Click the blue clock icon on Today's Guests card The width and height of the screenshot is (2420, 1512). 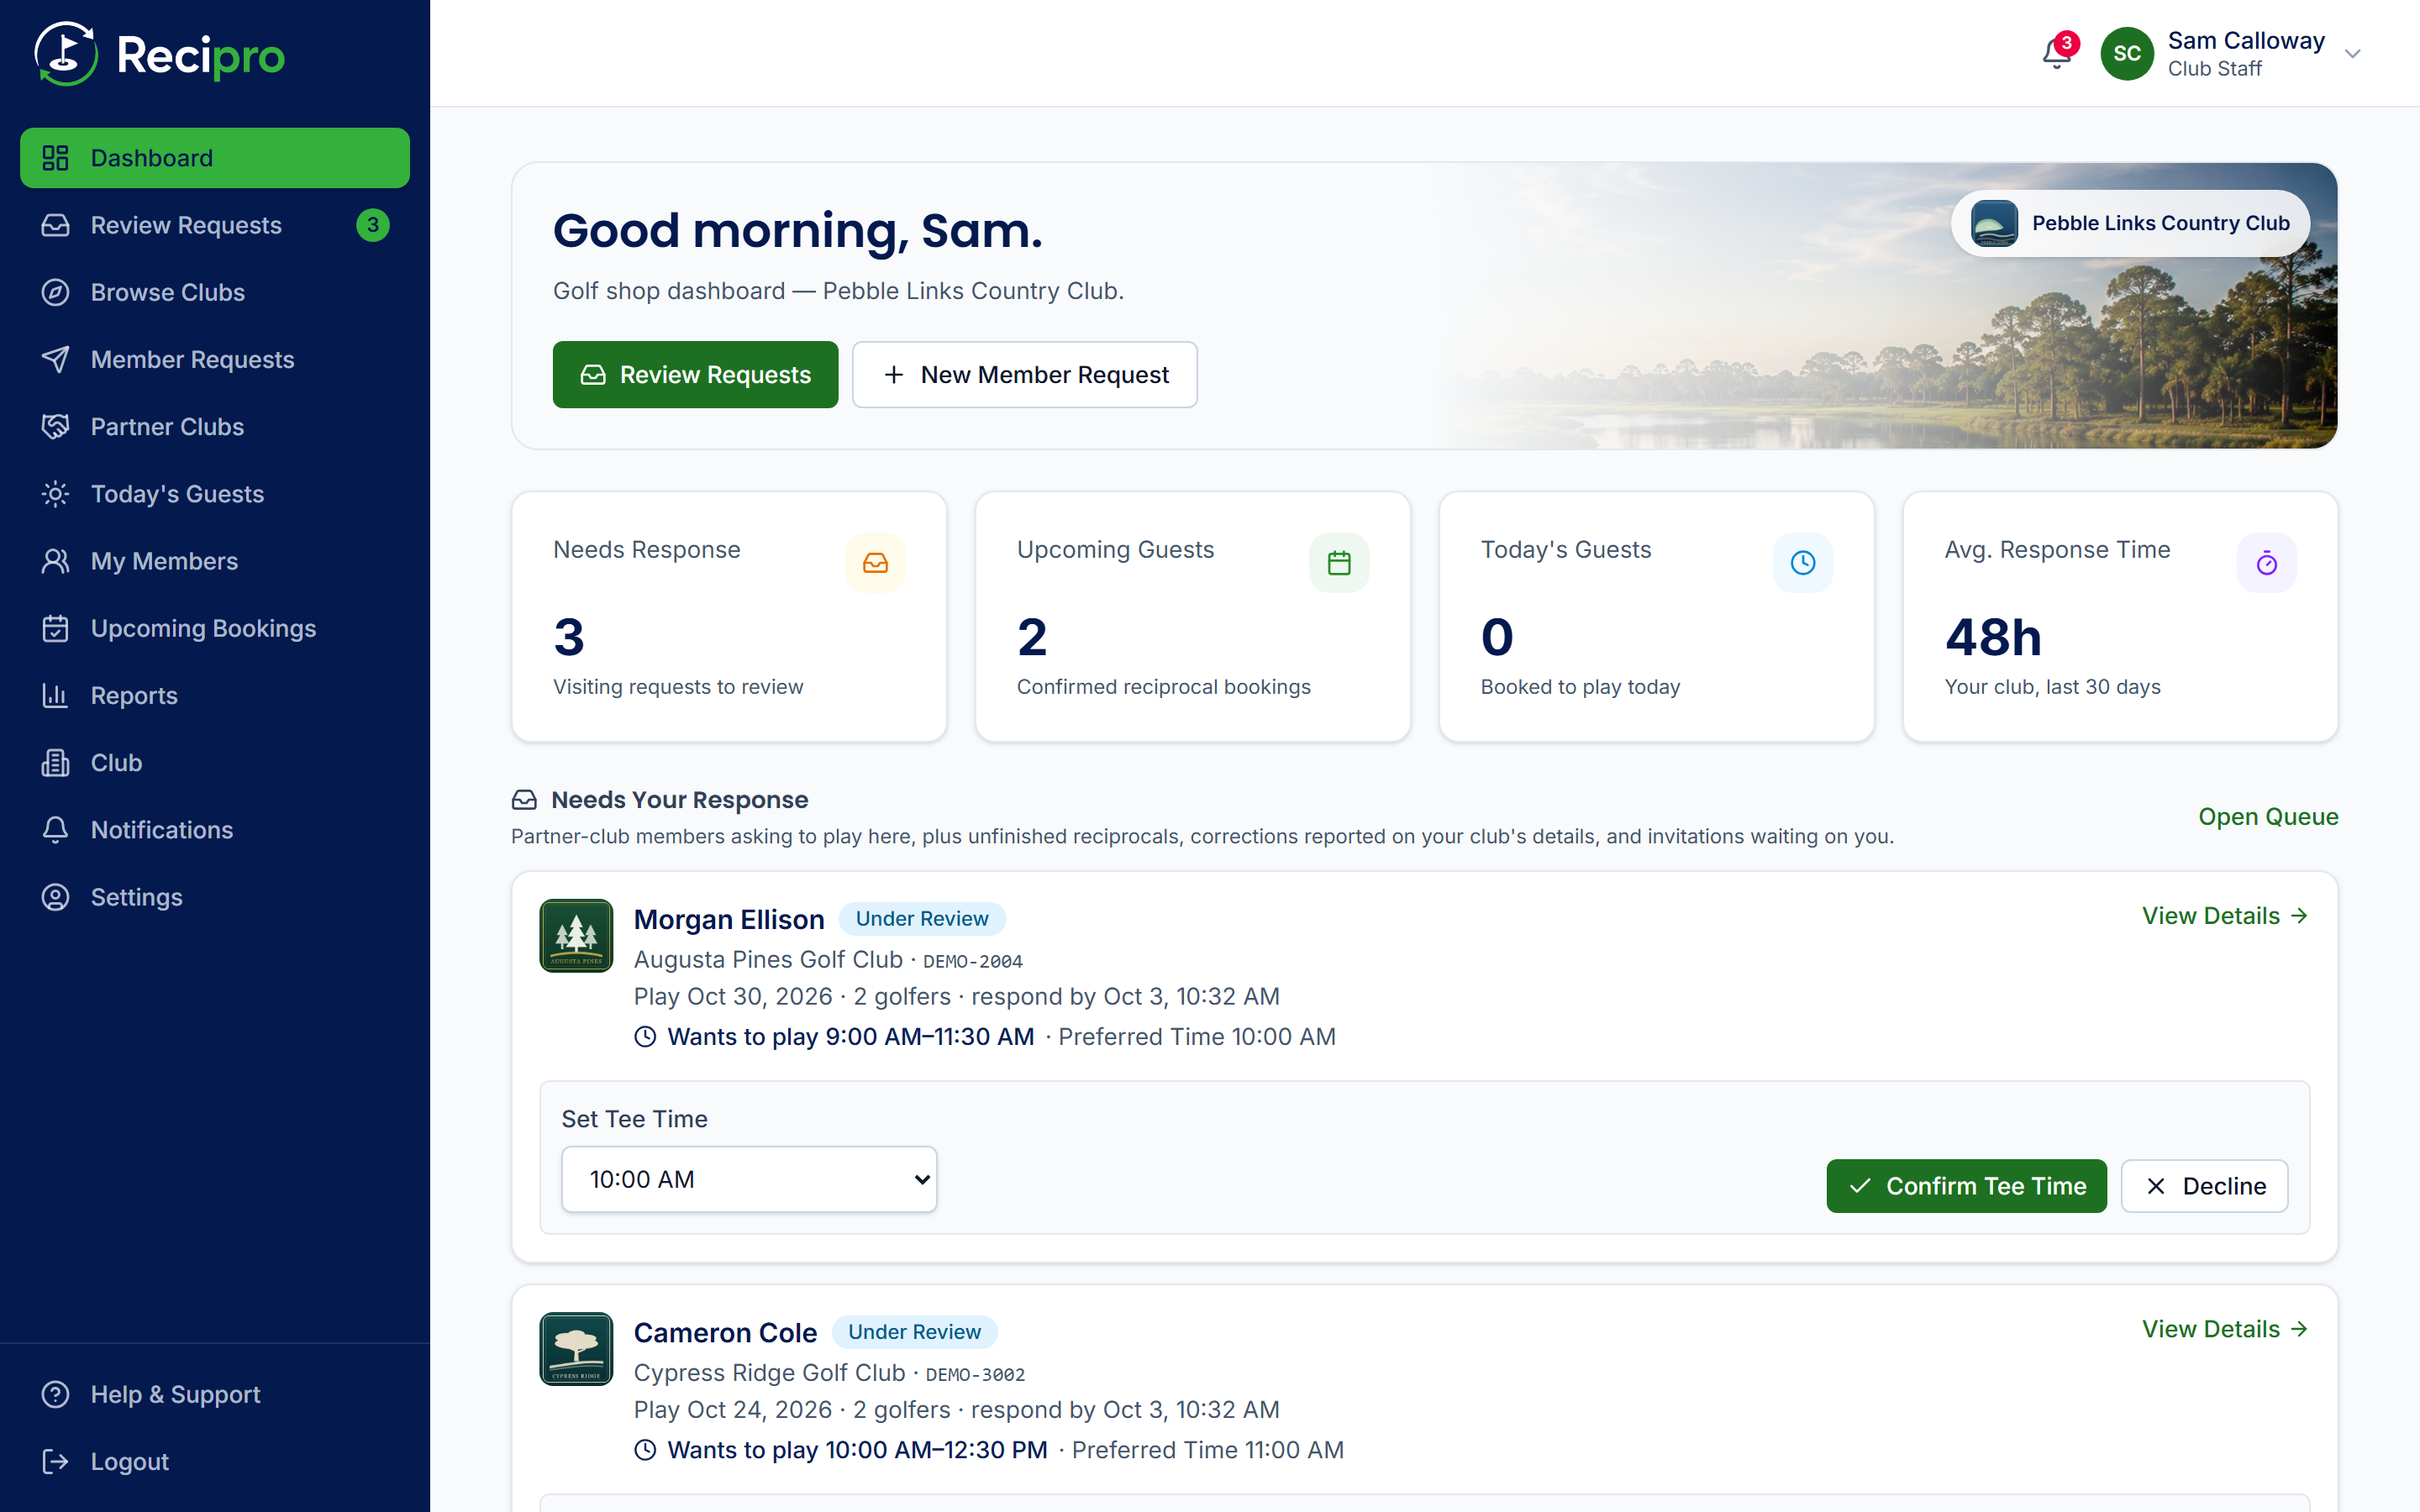tap(1803, 563)
